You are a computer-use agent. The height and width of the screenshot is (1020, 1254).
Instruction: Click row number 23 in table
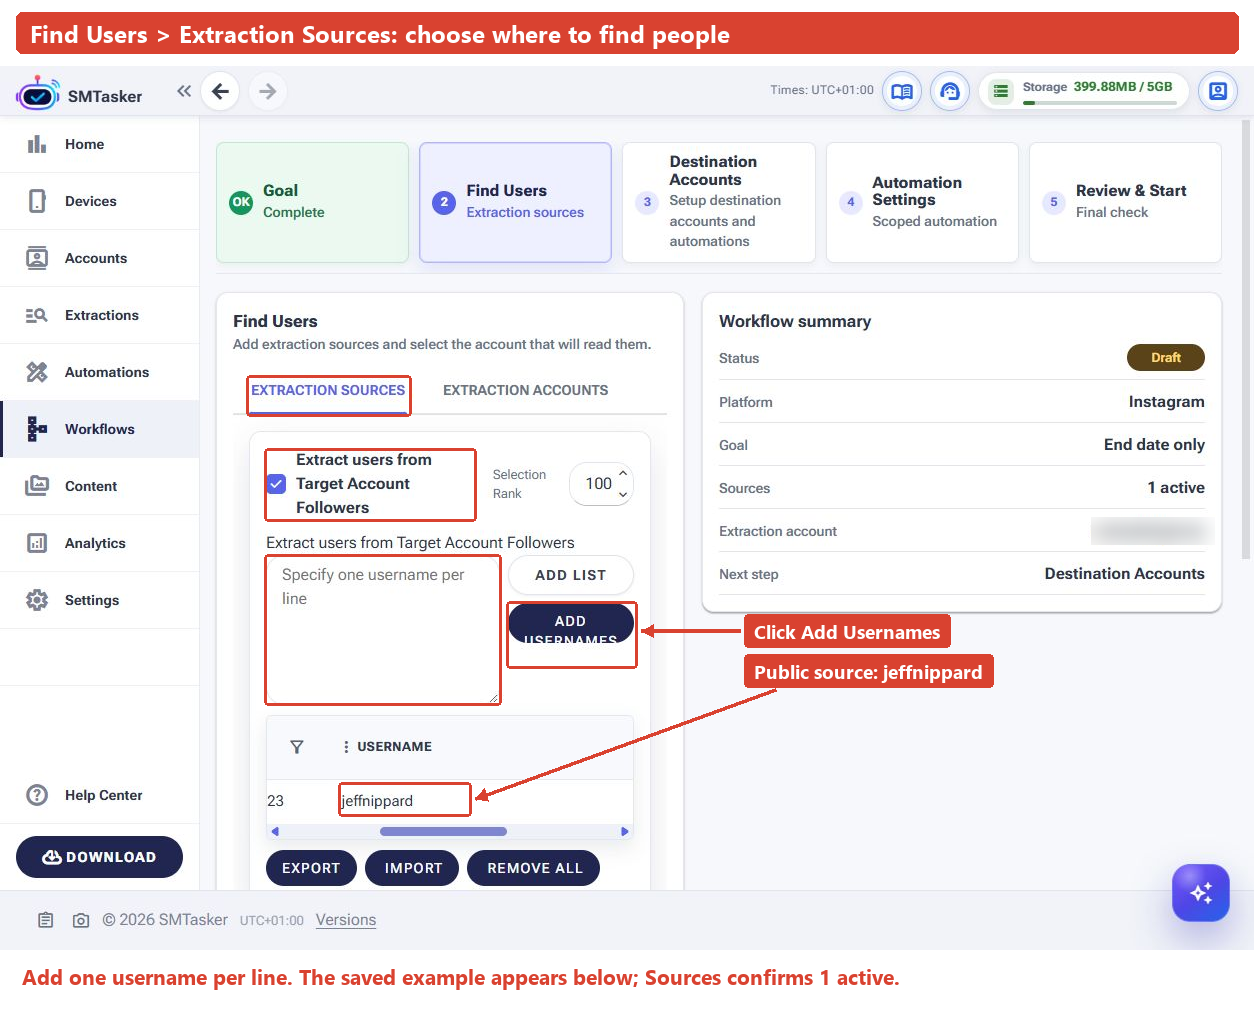(x=276, y=801)
